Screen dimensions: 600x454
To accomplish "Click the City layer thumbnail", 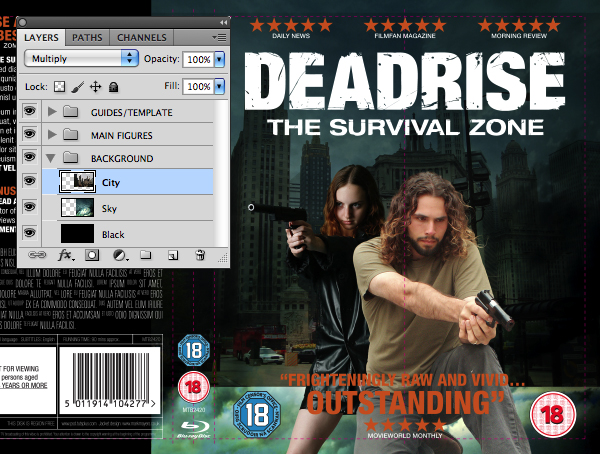I will 77,181.
